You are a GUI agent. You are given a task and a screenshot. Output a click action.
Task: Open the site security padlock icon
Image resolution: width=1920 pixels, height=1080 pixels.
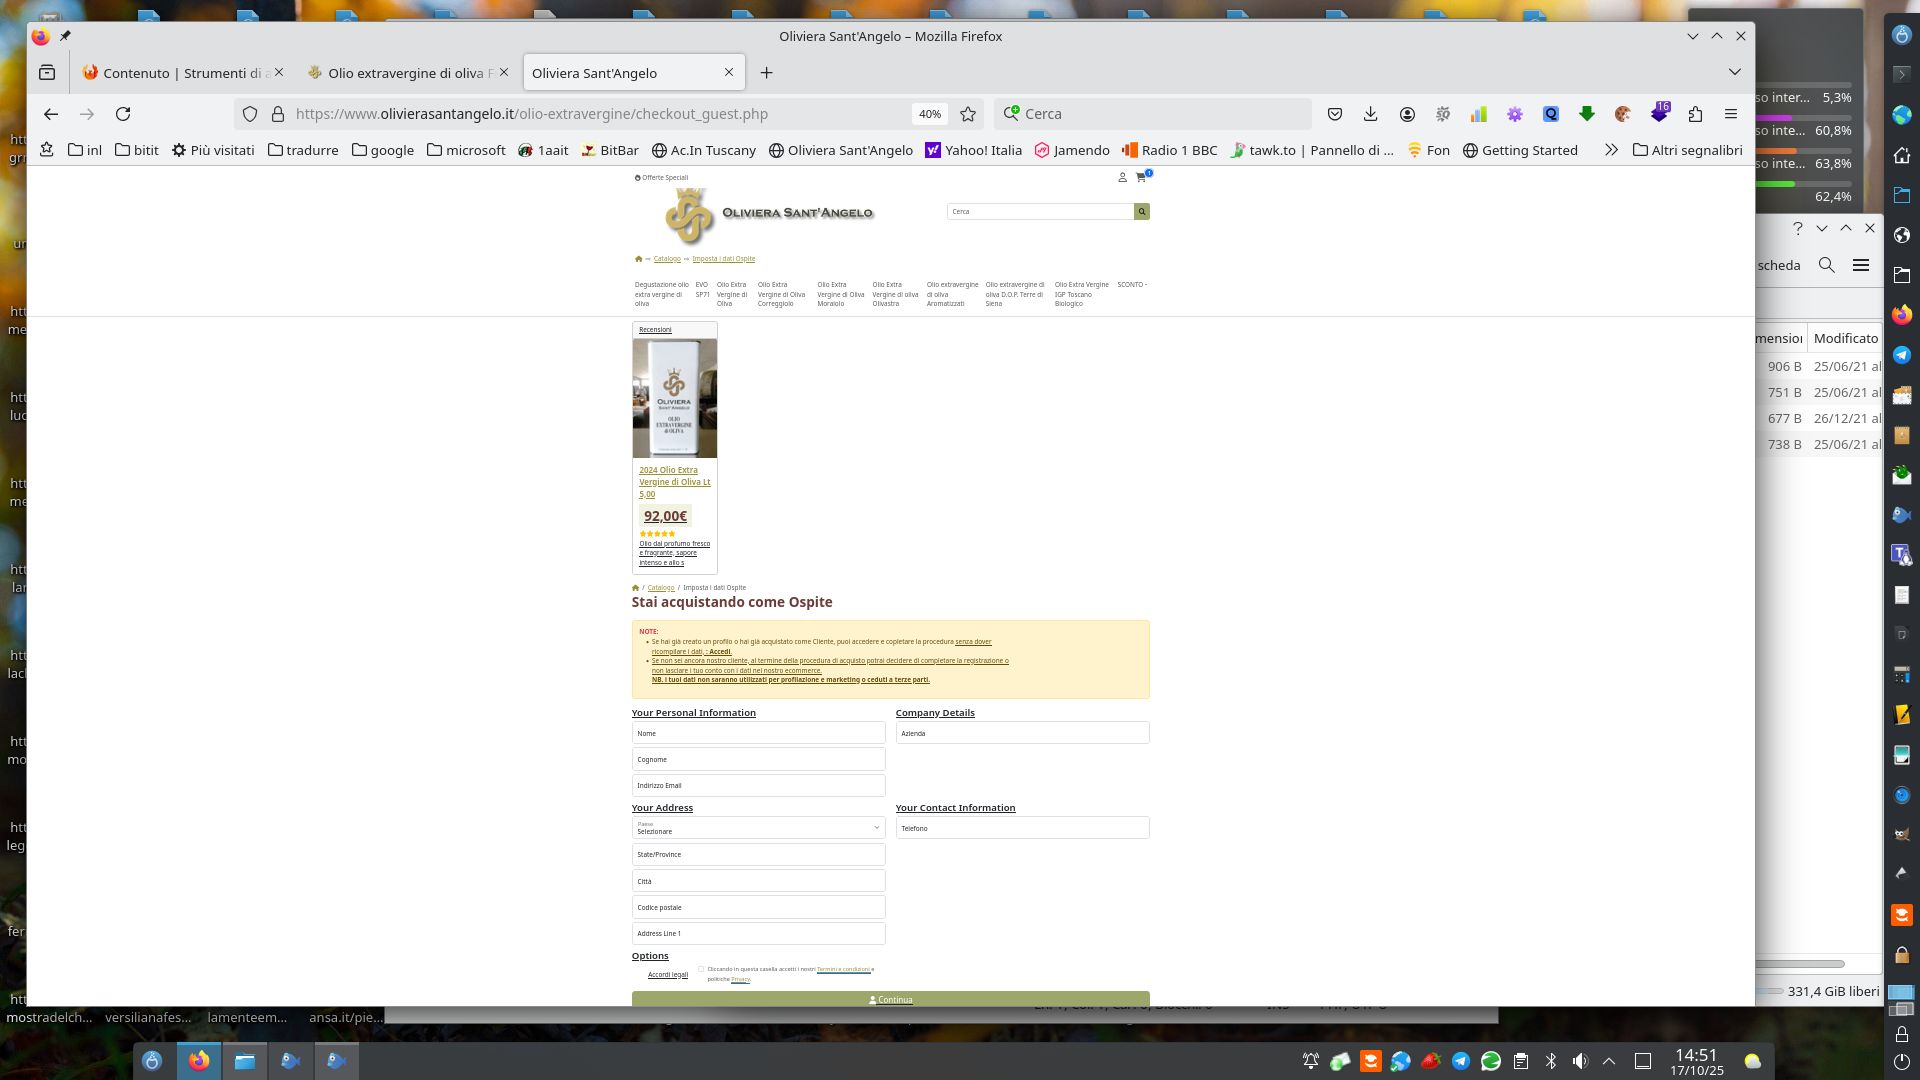278,114
